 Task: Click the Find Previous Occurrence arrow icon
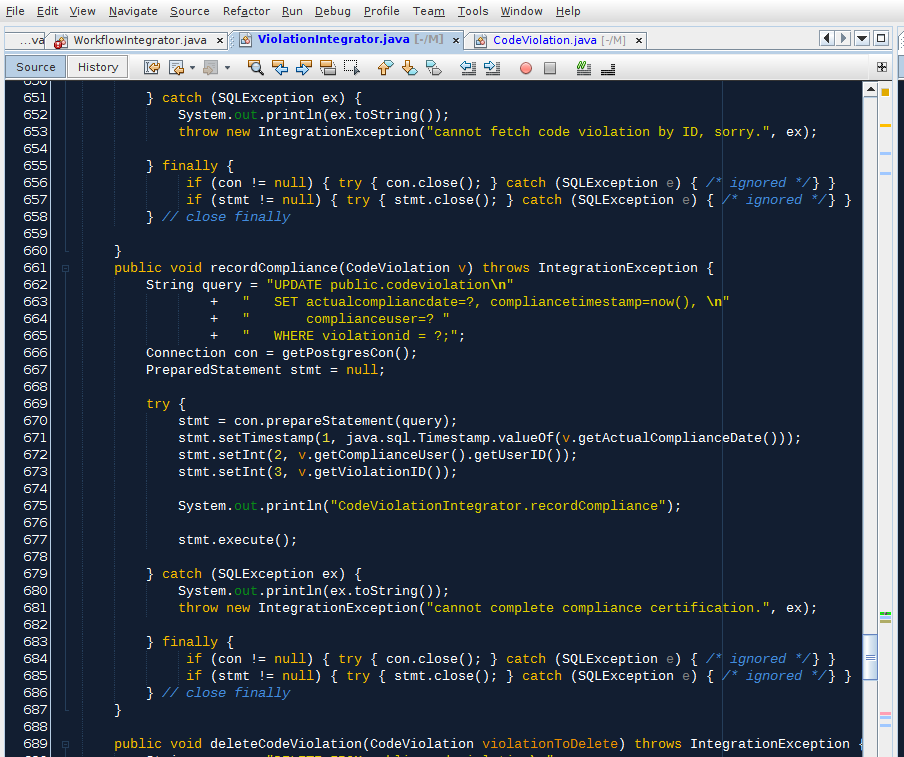pos(280,68)
